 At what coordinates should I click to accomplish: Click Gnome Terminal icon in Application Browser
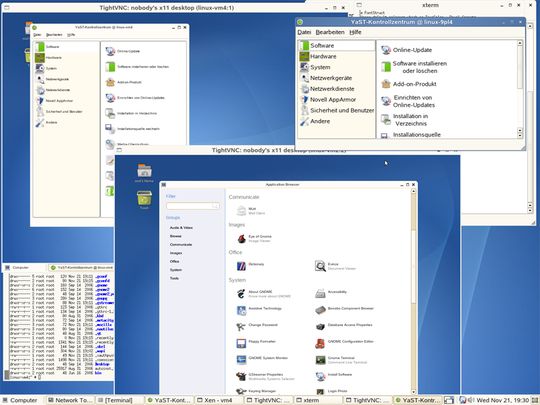pos(320,360)
